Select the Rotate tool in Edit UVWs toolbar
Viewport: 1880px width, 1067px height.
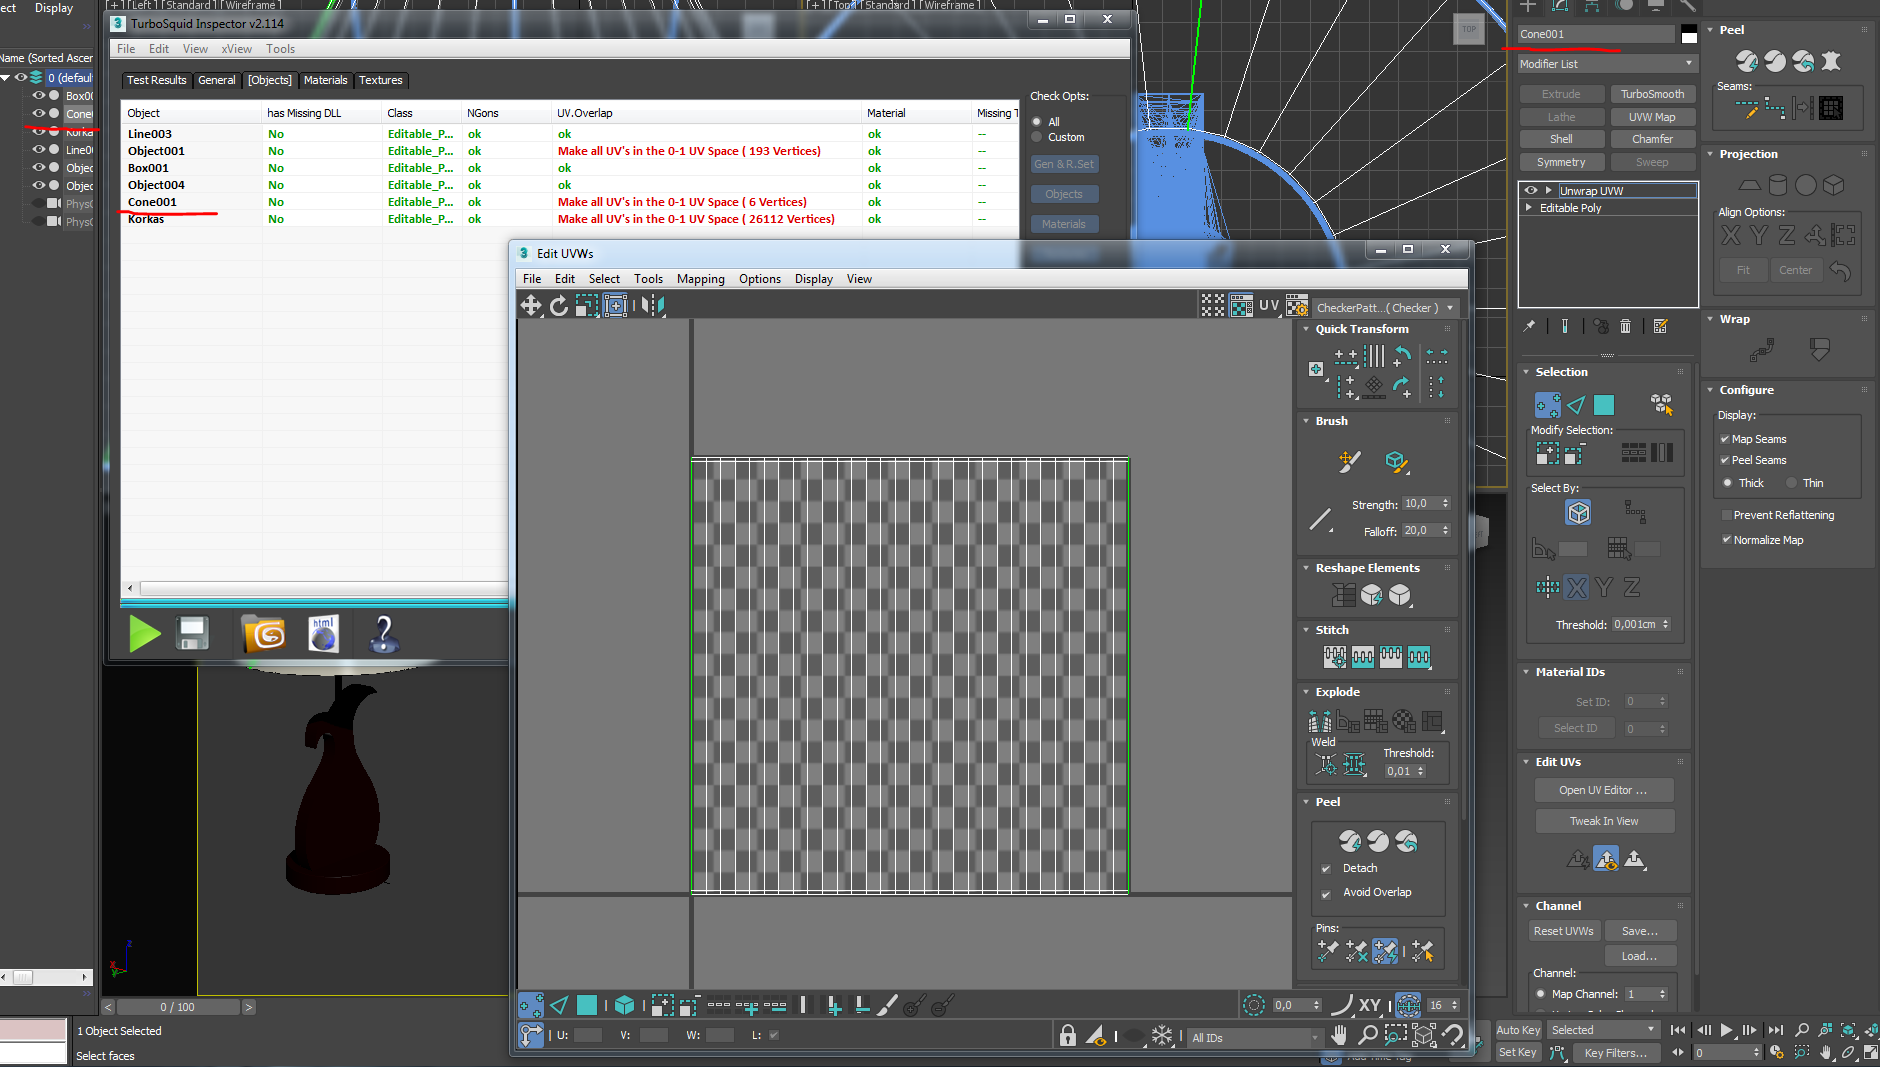[x=558, y=306]
